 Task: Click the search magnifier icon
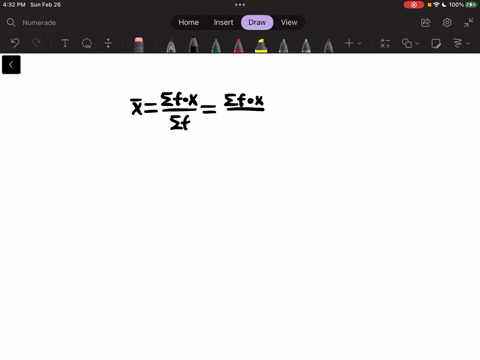coord(11,22)
